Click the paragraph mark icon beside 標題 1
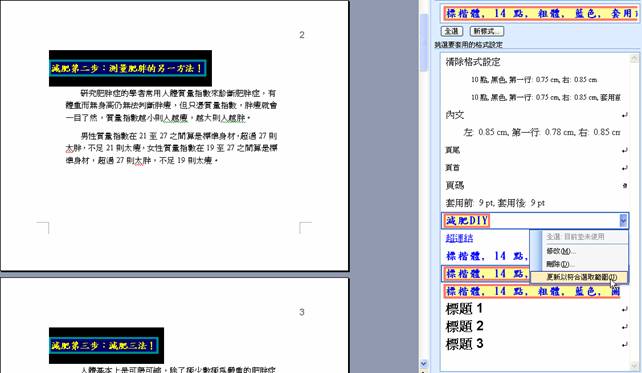This screenshot has width=642, height=373. tap(624, 310)
